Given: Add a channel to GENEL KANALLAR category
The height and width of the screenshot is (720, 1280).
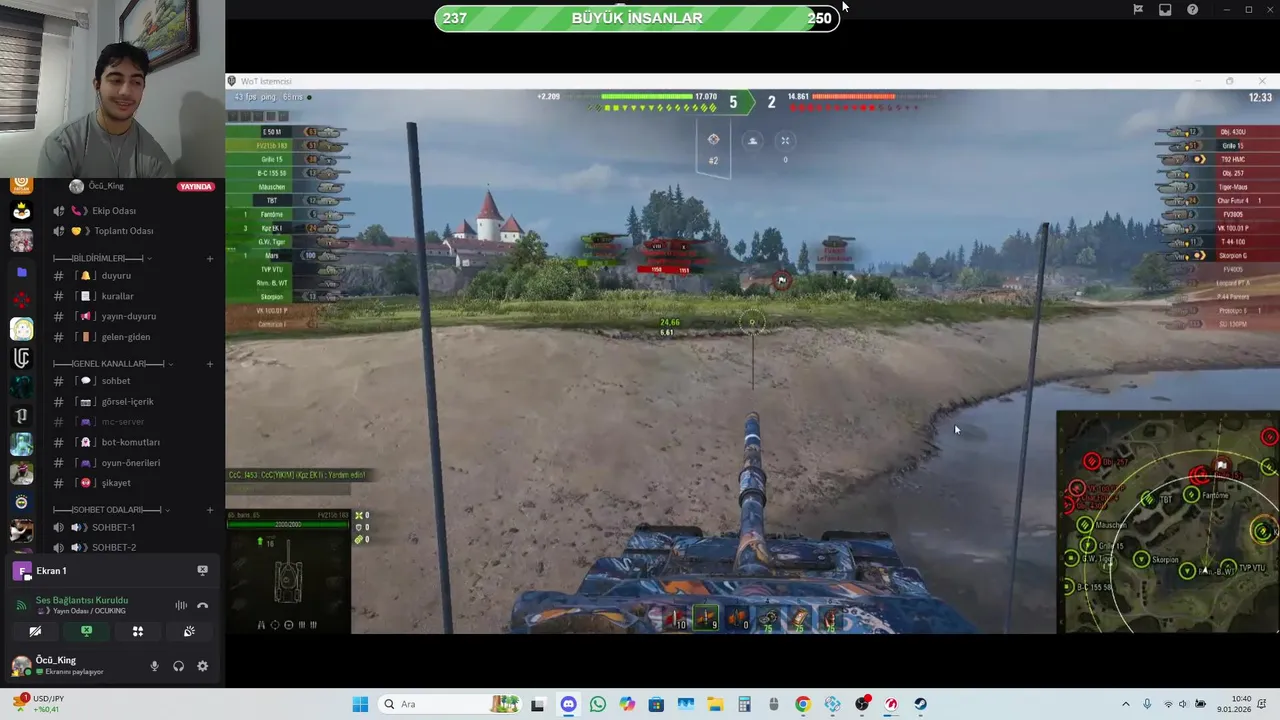Looking at the screenshot, I should click(x=210, y=364).
